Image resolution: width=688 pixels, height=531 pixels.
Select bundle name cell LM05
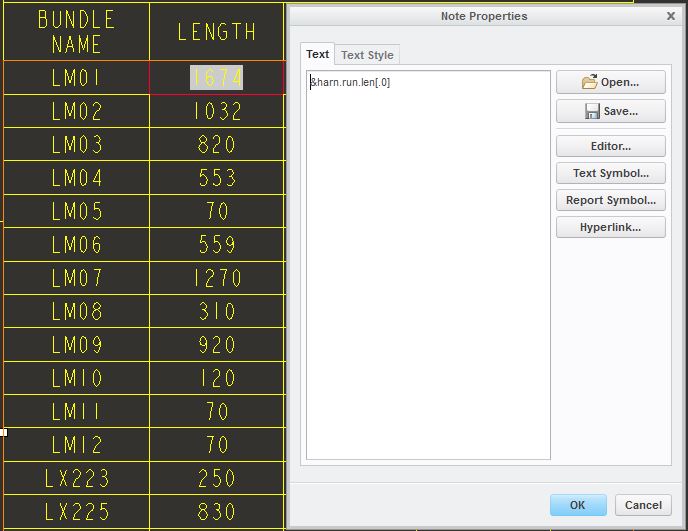(76, 211)
